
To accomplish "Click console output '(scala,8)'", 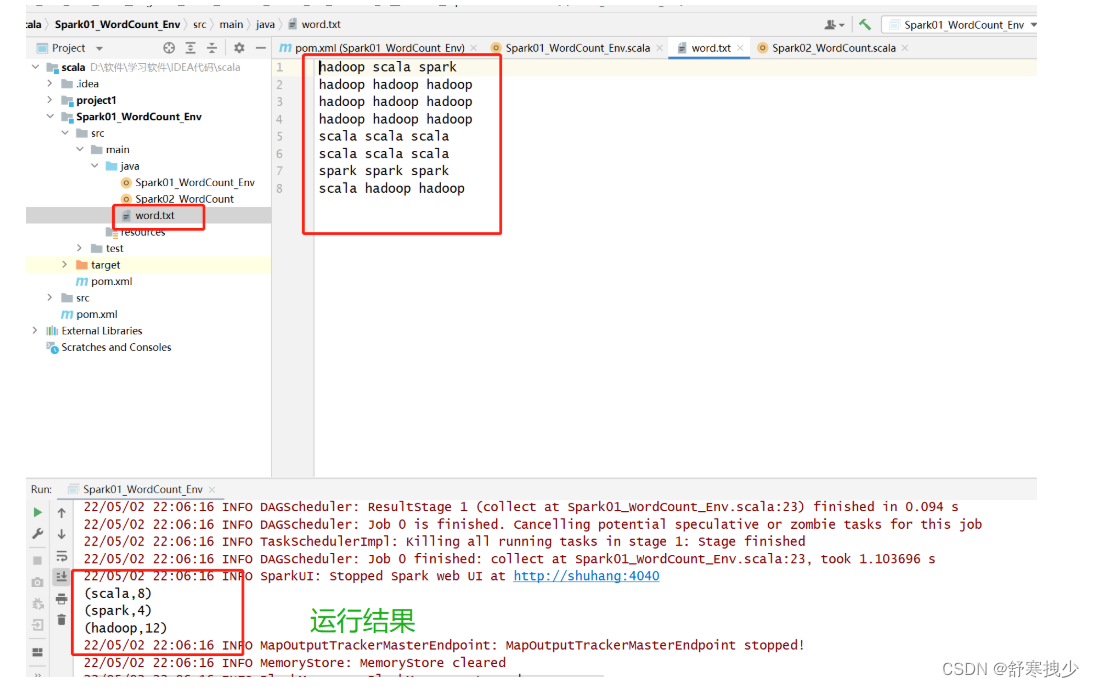I will (117, 593).
